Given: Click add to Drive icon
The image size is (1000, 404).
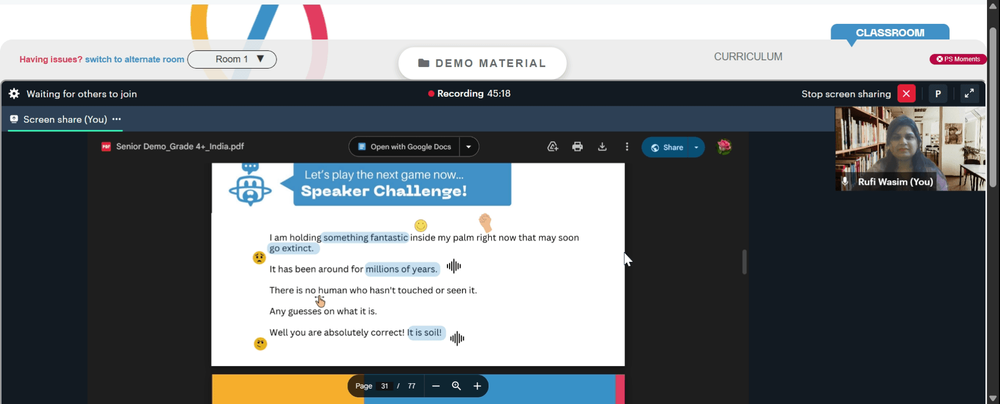Looking at the screenshot, I should 553,147.
